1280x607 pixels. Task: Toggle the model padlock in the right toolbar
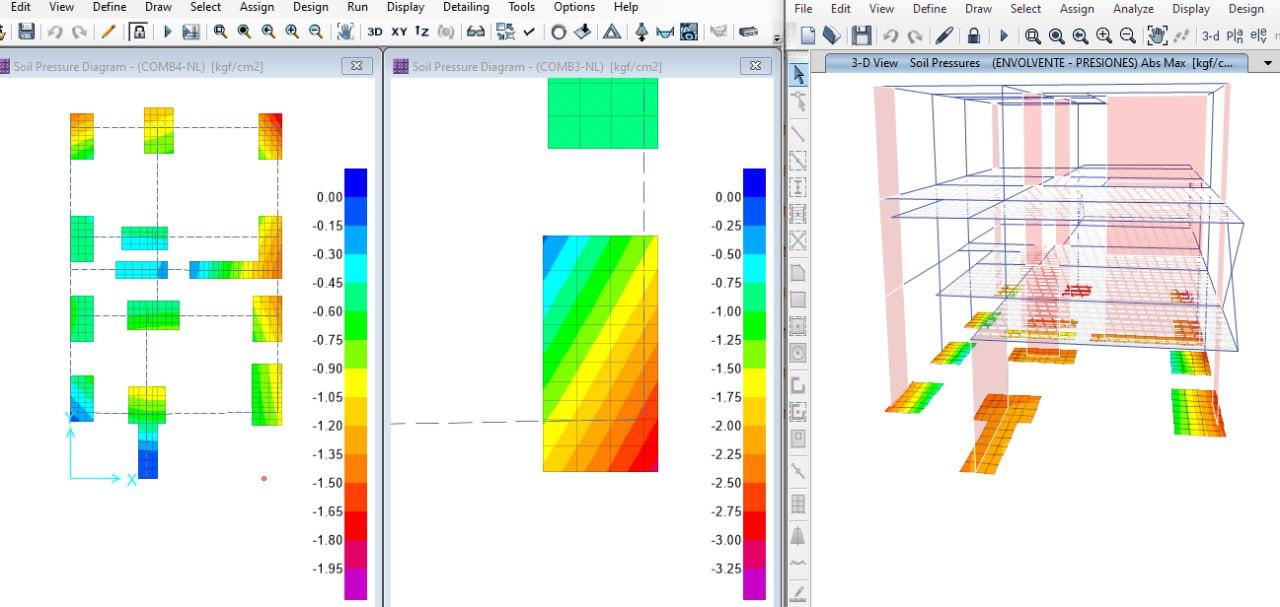[x=973, y=36]
